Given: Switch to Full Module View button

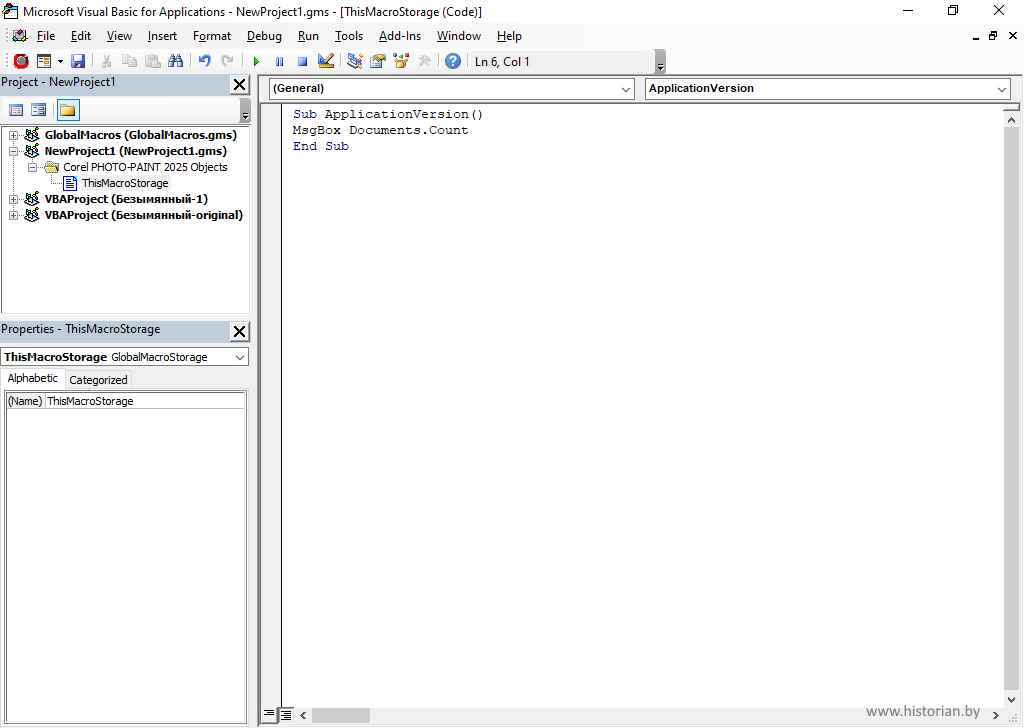Looking at the screenshot, I should coord(286,715).
